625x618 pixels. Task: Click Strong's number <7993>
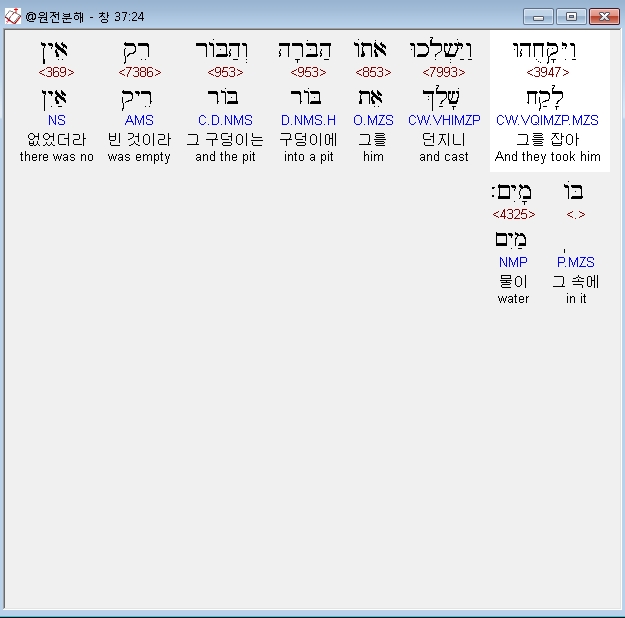[444, 72]
